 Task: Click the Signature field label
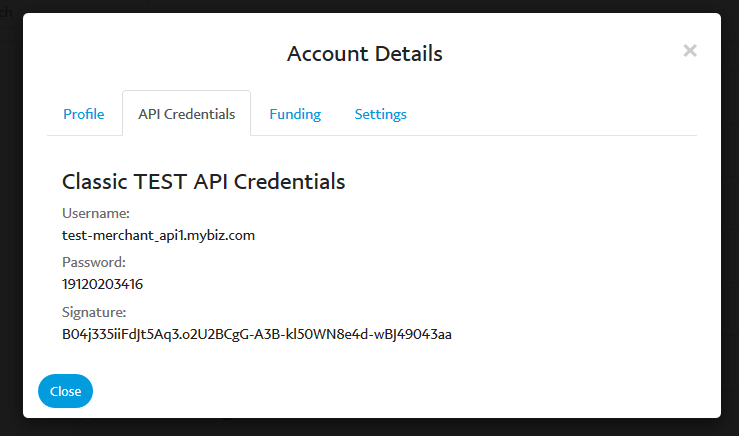click(94, 312)
